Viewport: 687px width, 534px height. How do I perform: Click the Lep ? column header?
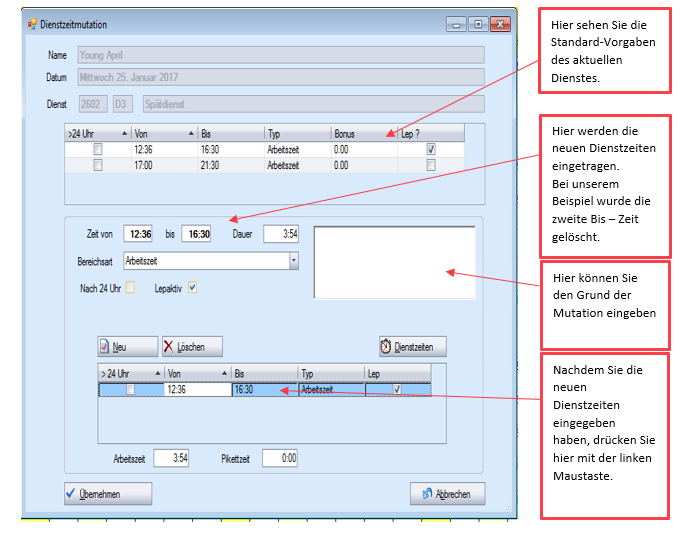click(431, 134)
